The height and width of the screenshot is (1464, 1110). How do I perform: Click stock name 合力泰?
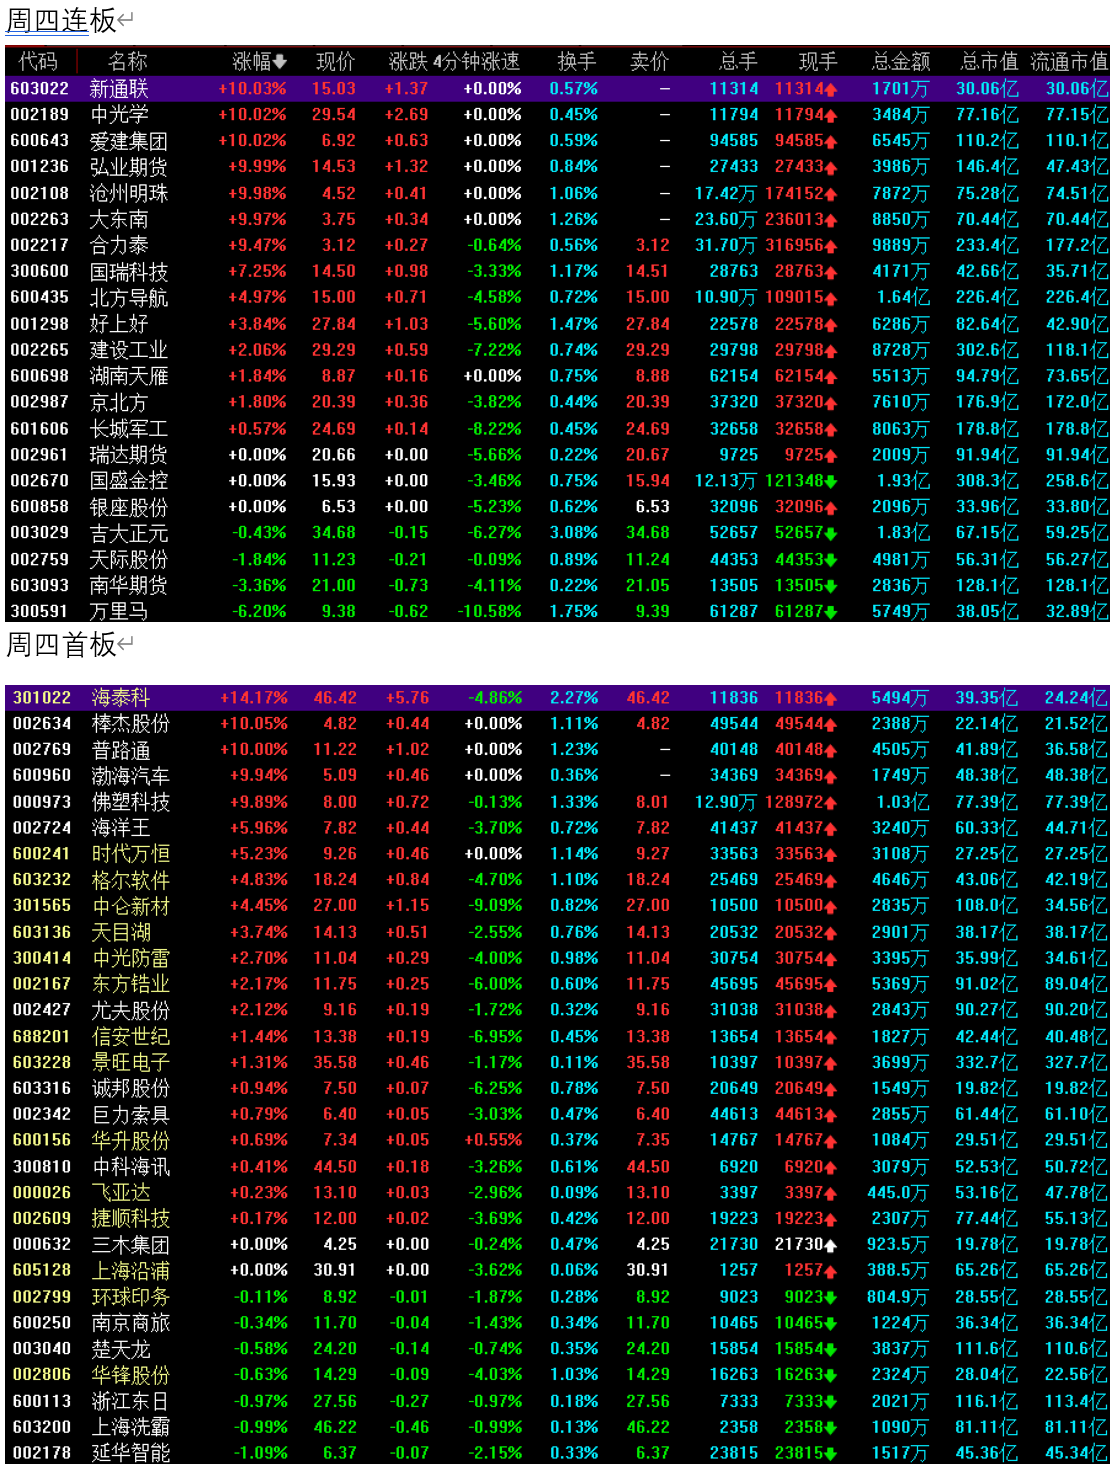(x=119, y=245)
